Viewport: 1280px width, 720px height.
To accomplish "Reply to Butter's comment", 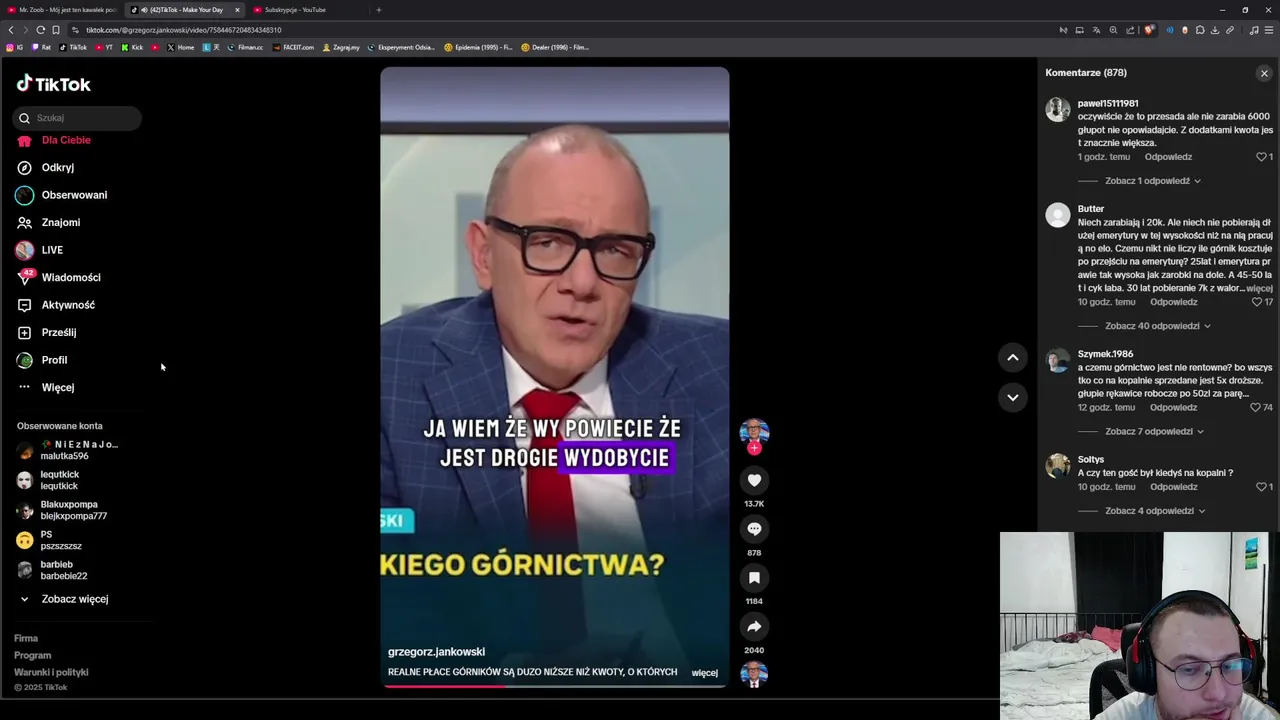I will point(1173,302).
